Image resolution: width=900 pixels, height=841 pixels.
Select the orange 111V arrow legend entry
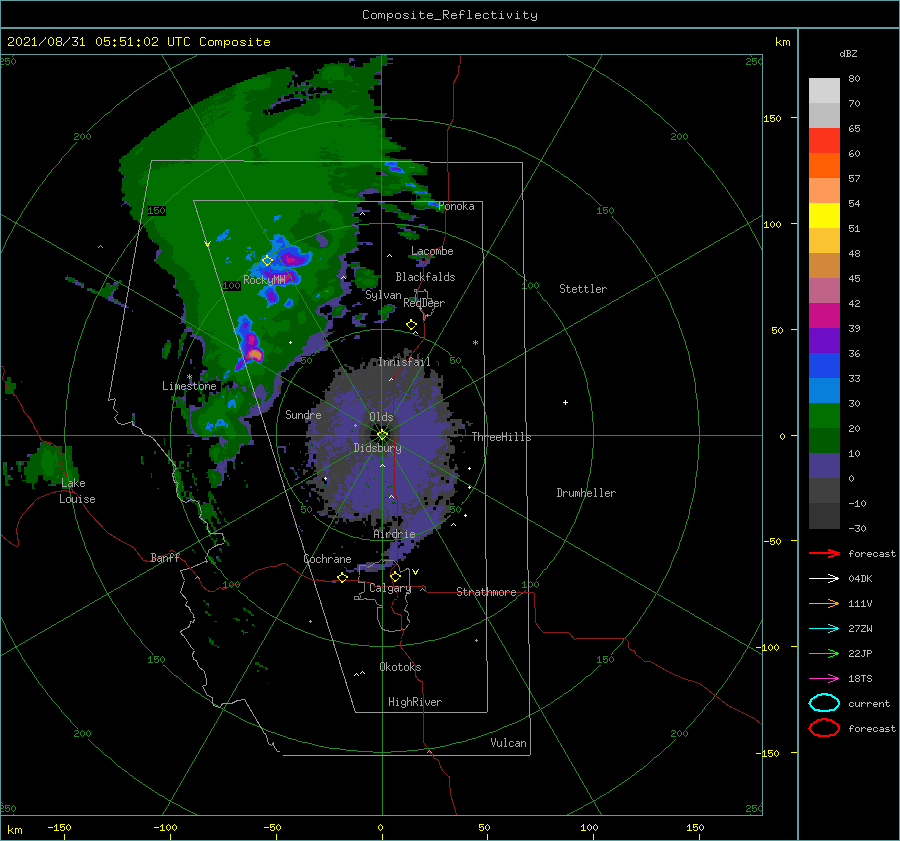pos(824,603)
